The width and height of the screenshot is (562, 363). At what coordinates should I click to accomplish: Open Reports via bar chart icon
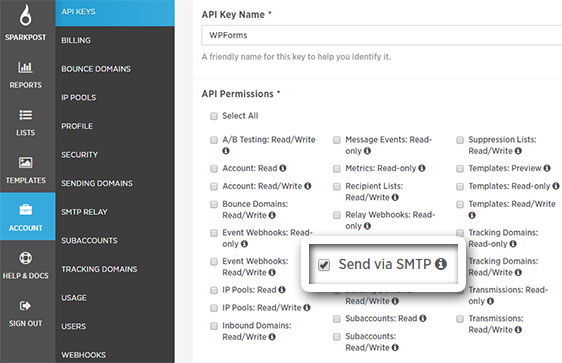[25, 67]
